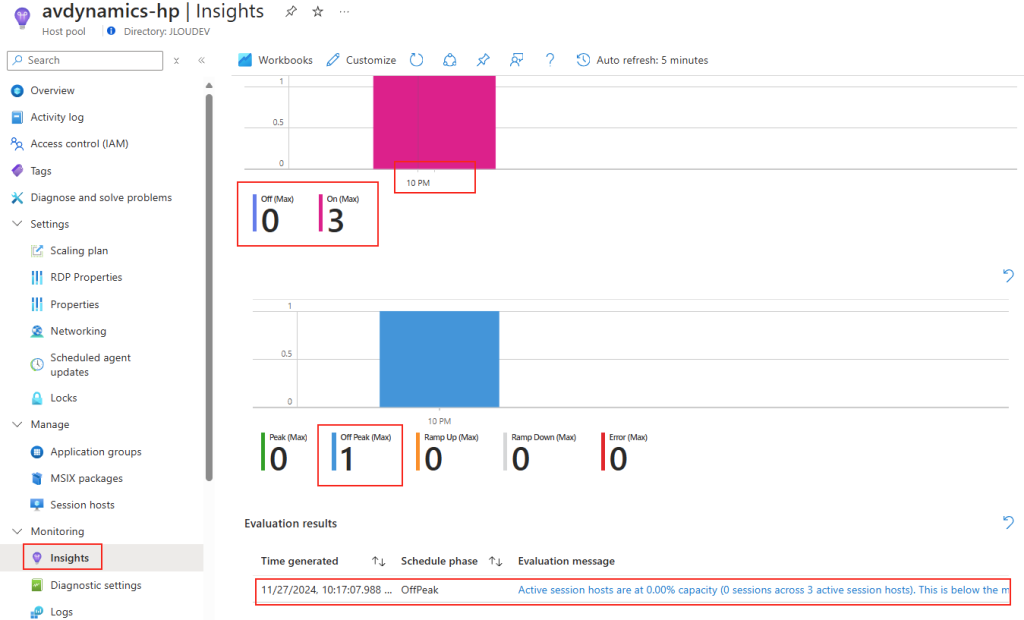Open help using the question mark icon
This screenshot has height=620, width=1024.
pos(550,60)
